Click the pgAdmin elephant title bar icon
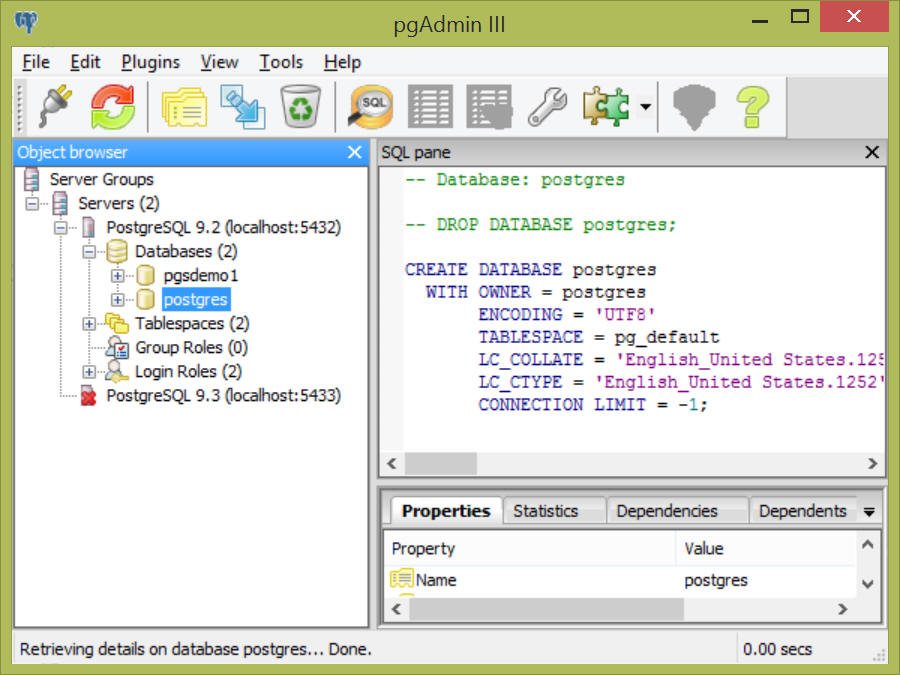 (26, 22)
